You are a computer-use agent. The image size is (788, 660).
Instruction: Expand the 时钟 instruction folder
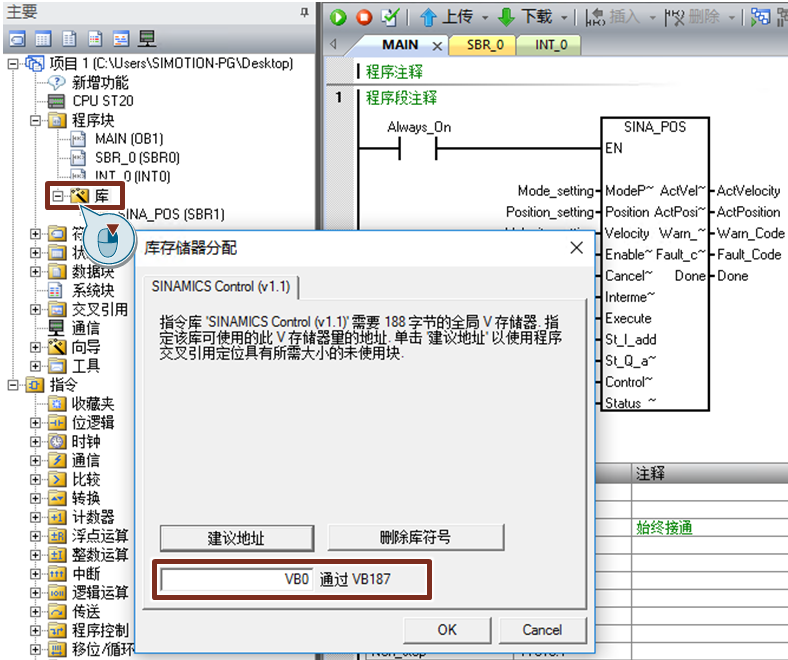[x=35, y=441]
